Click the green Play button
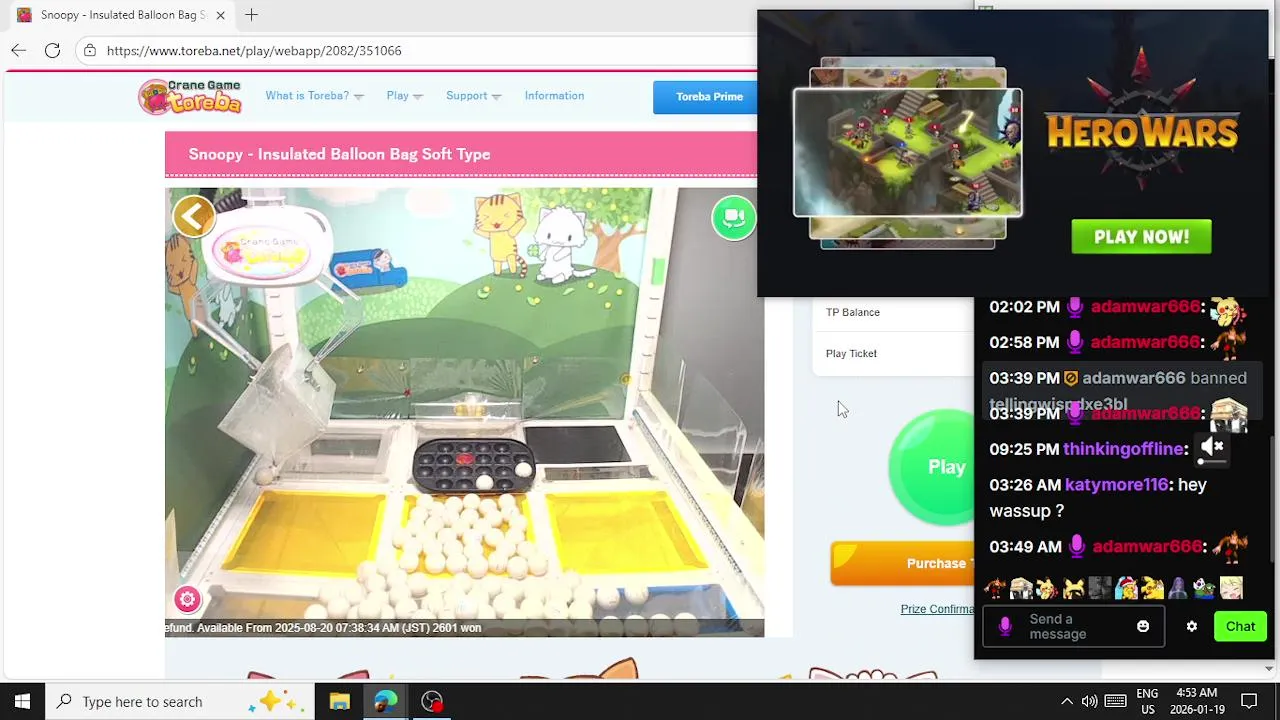Viewport: 1280px width, 720px height. point(932,466)
